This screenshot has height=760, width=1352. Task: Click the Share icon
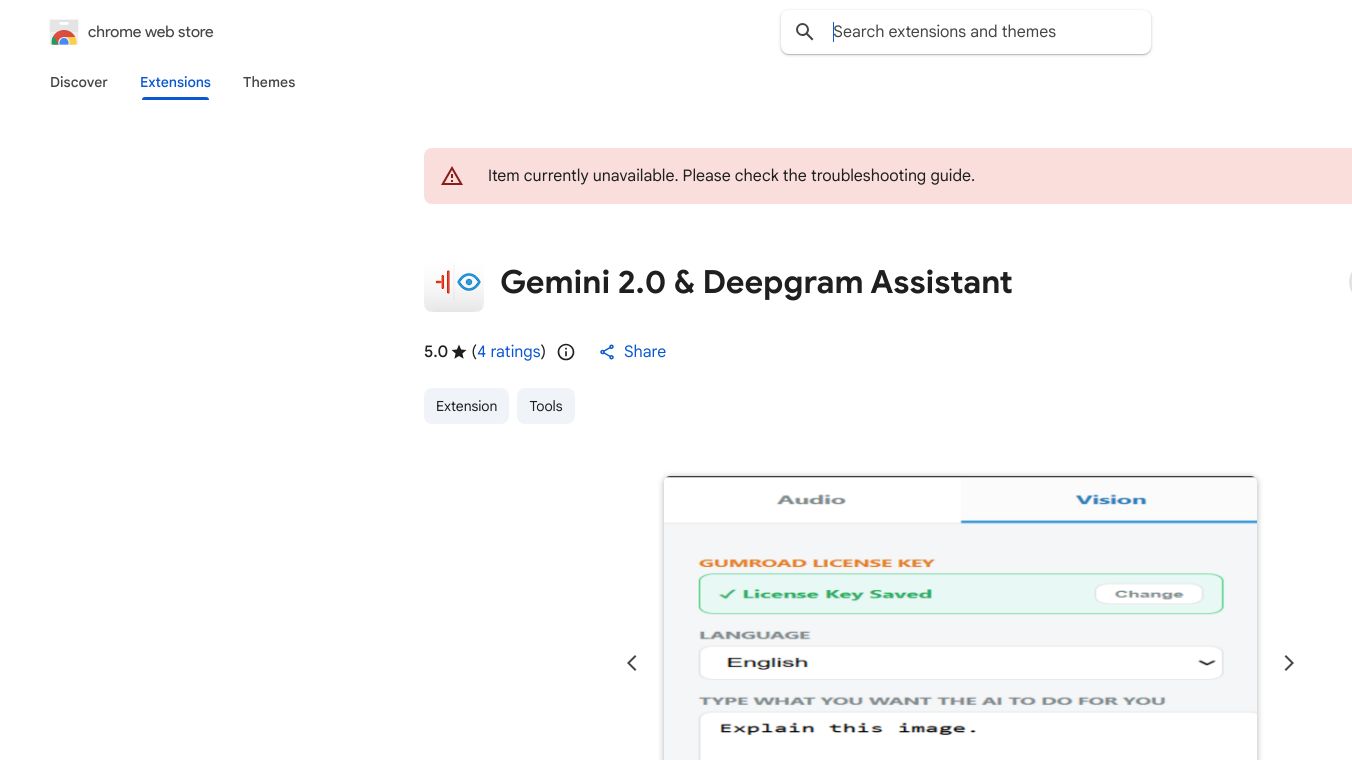pos(607,351)
